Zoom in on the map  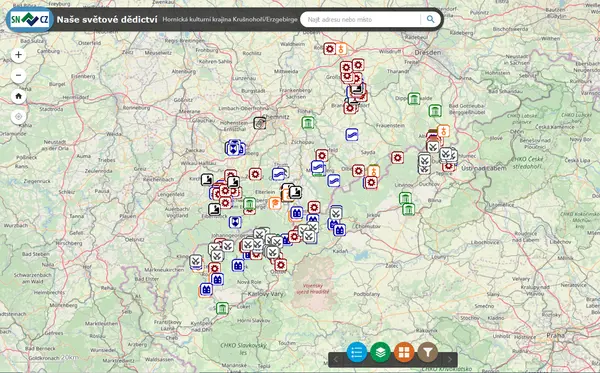point(18,55)
